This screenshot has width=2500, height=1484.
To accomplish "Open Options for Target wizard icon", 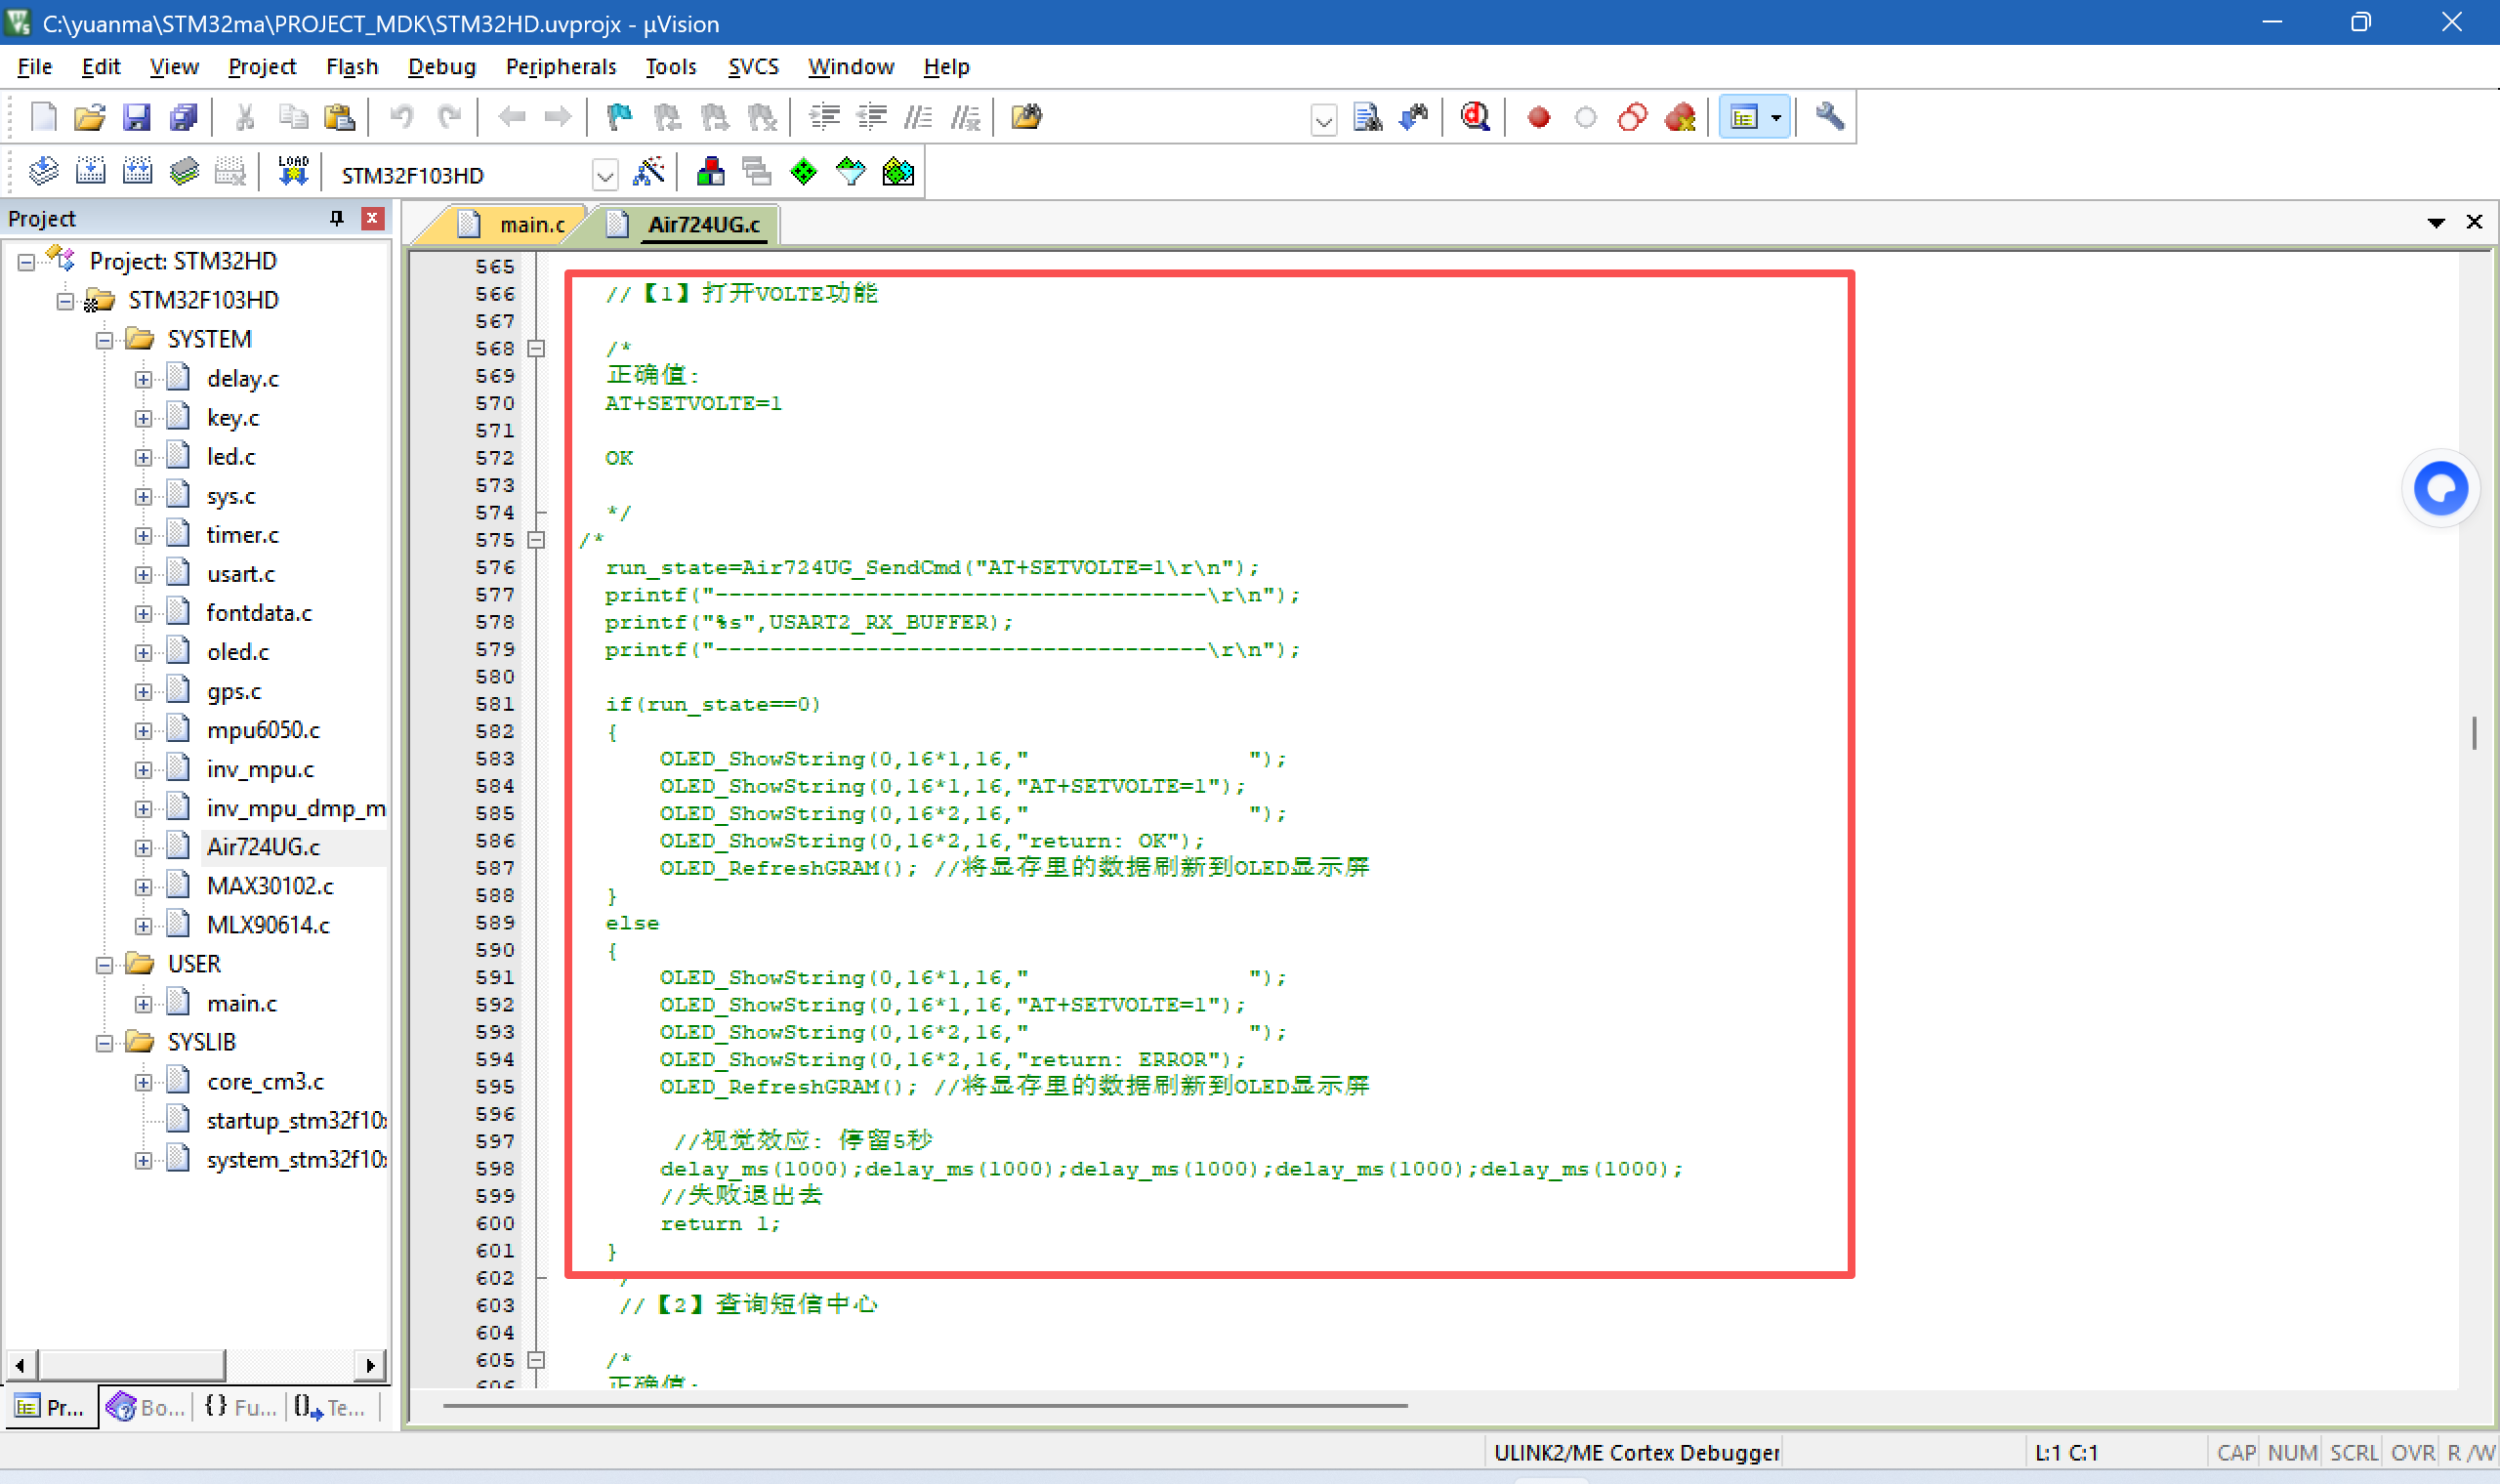I will click(x=649, y=172).
